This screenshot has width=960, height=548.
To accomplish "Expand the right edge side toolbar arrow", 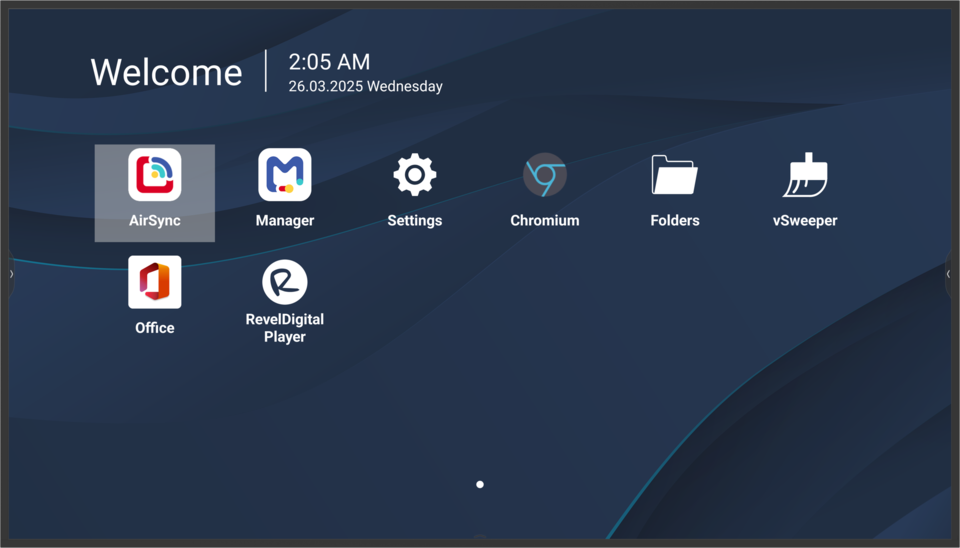I will (x=948, y=274).
